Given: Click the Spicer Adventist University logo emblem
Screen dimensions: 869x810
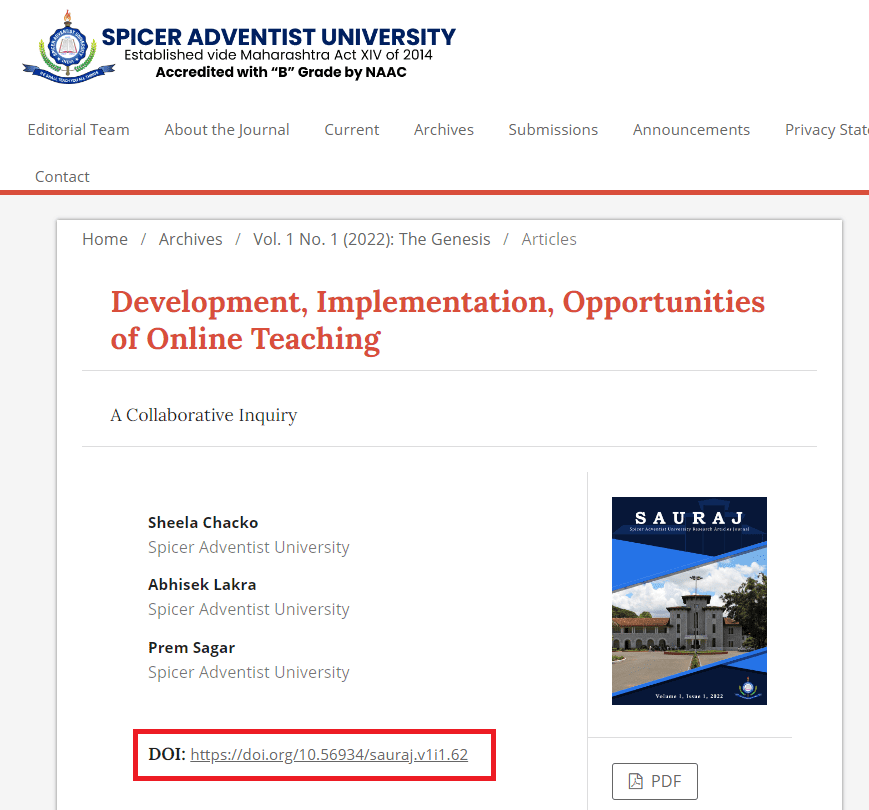Looking at the screenshot, I should [68, 48].
